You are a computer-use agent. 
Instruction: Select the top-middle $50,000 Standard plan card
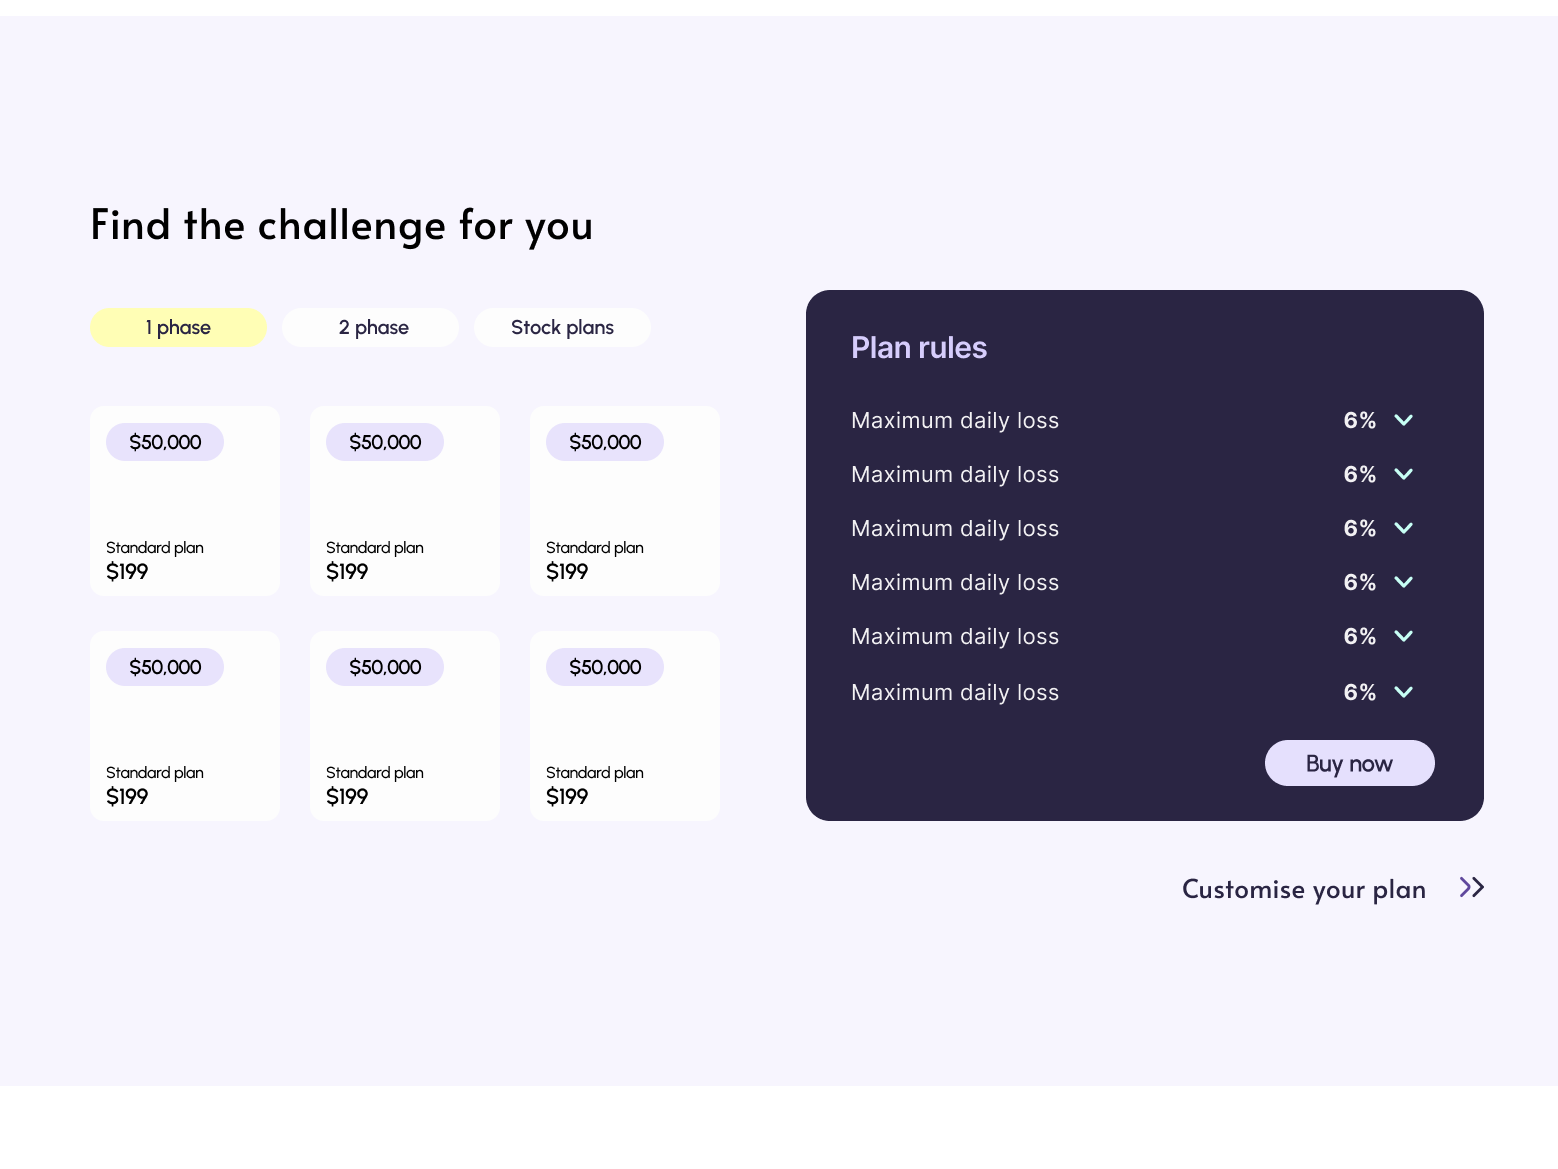(x=405, y=501)
